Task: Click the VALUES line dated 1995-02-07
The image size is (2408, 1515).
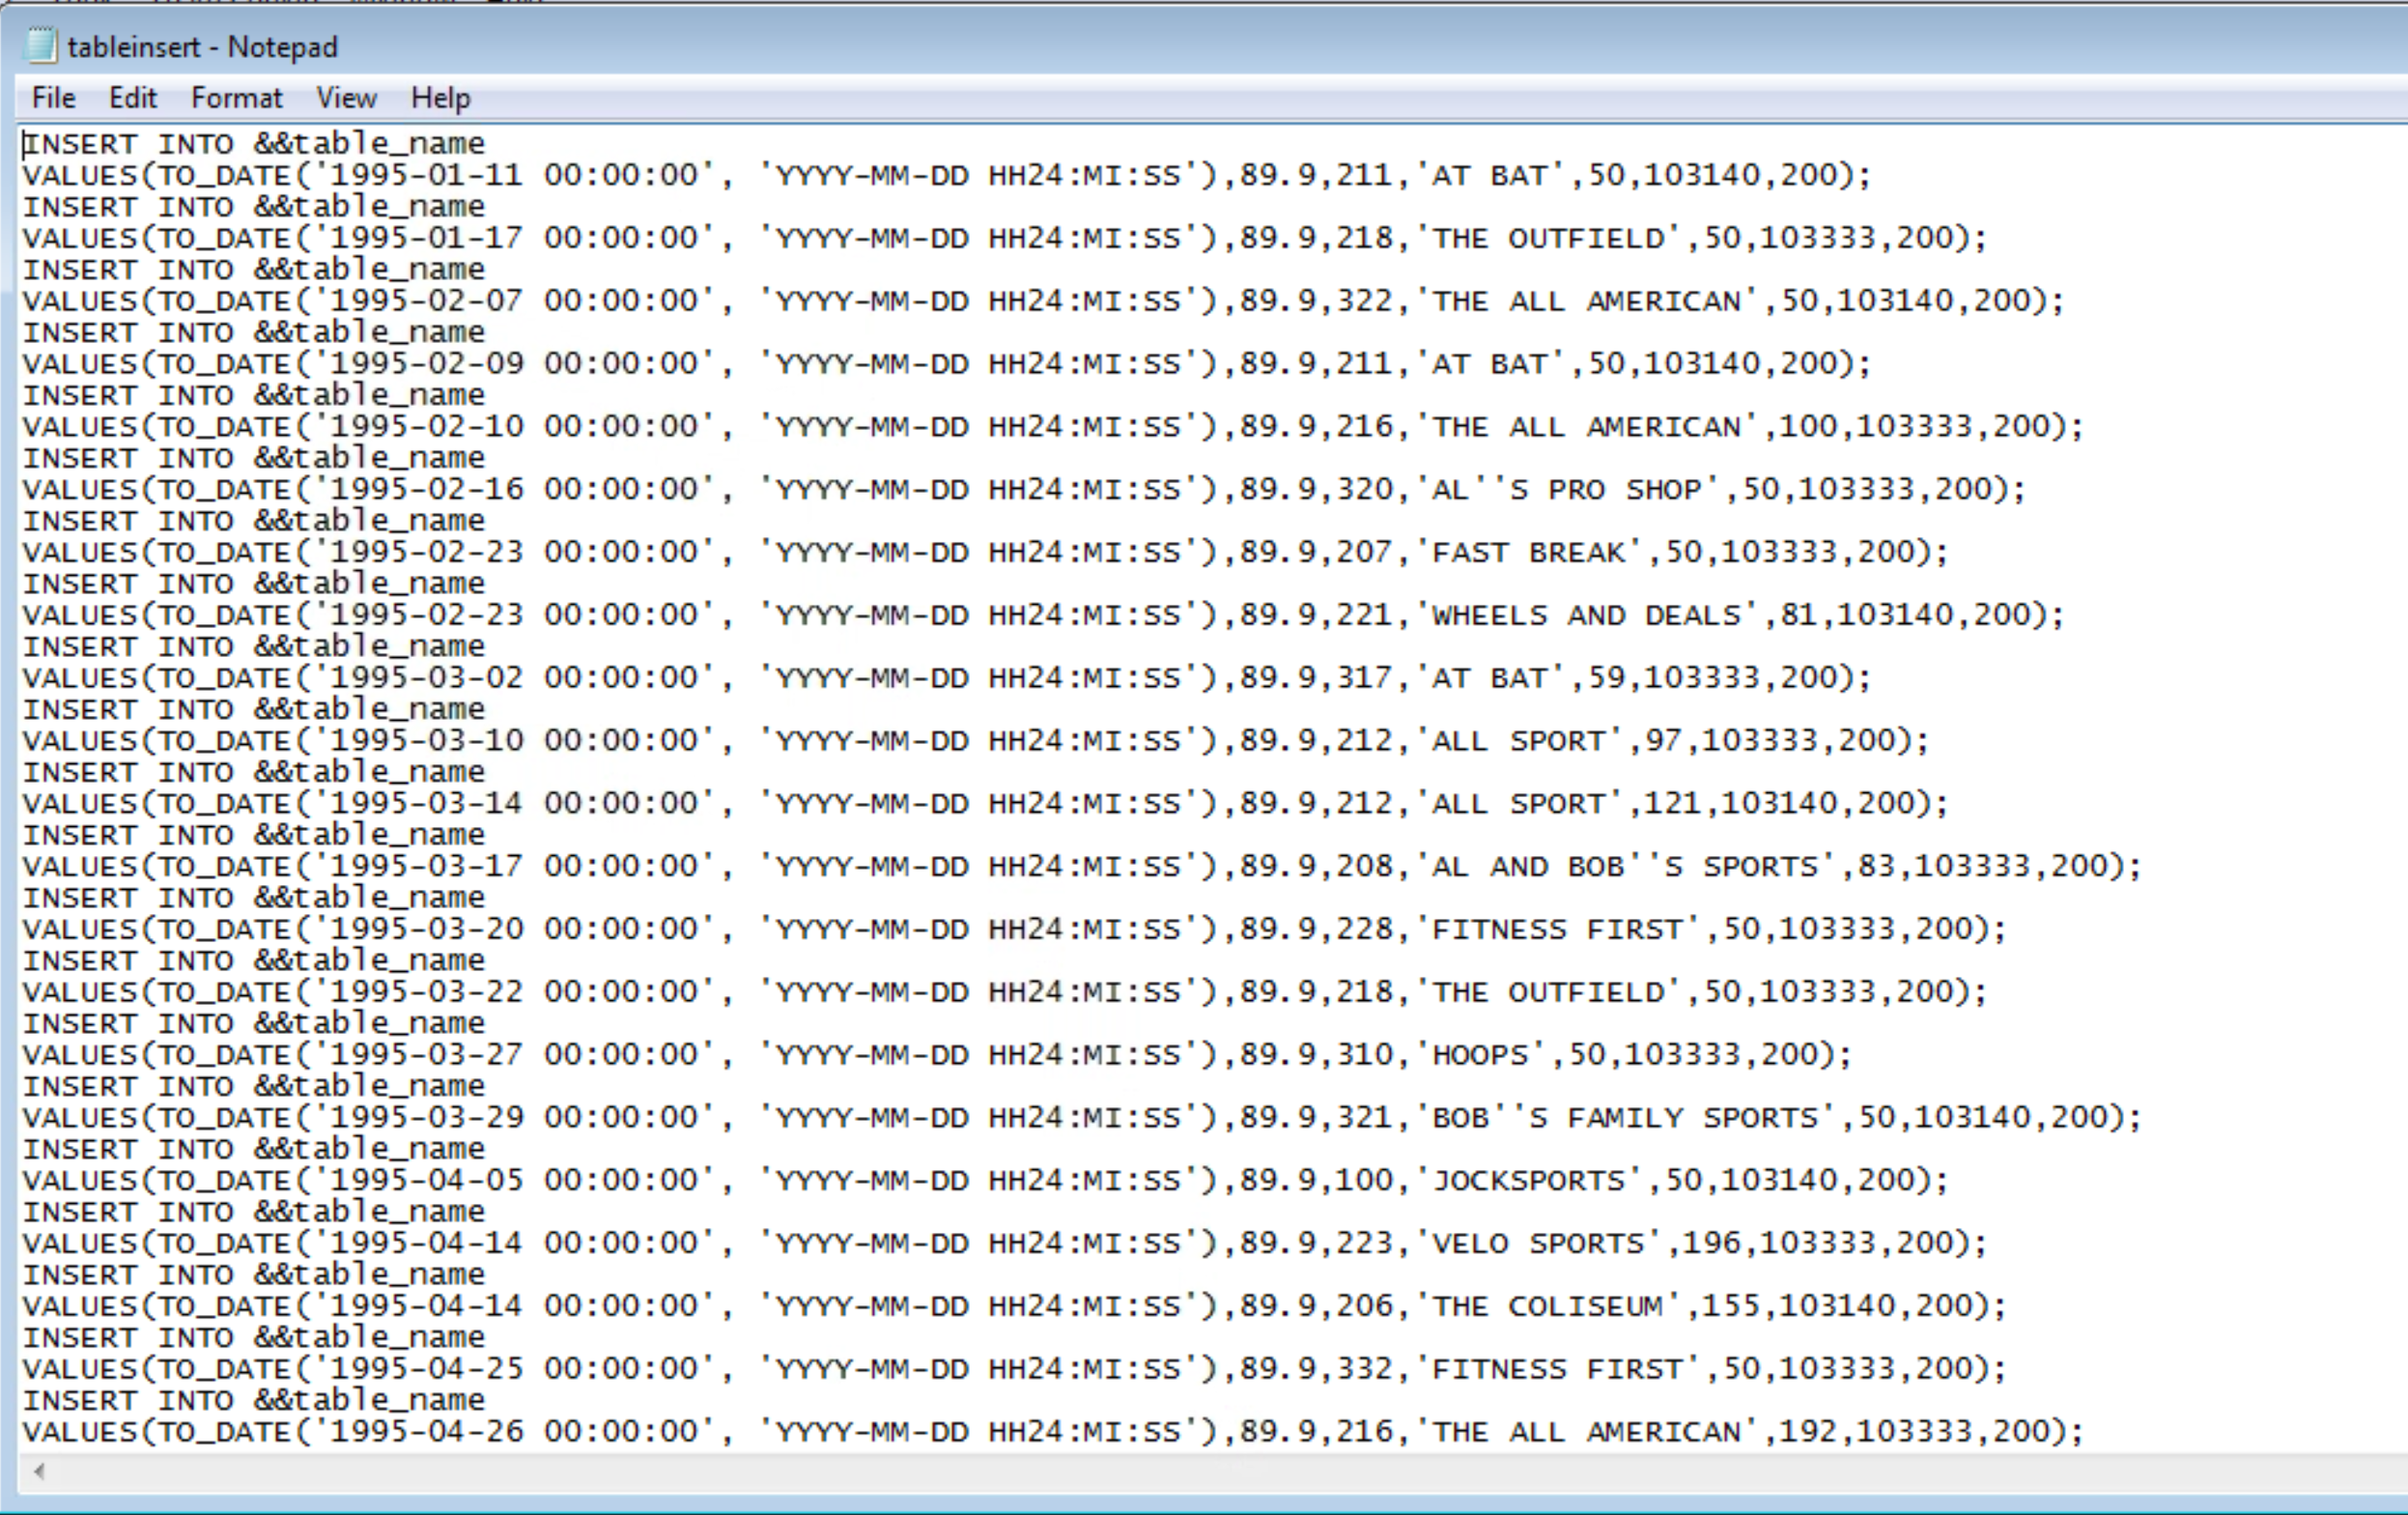Action: 1043,301
